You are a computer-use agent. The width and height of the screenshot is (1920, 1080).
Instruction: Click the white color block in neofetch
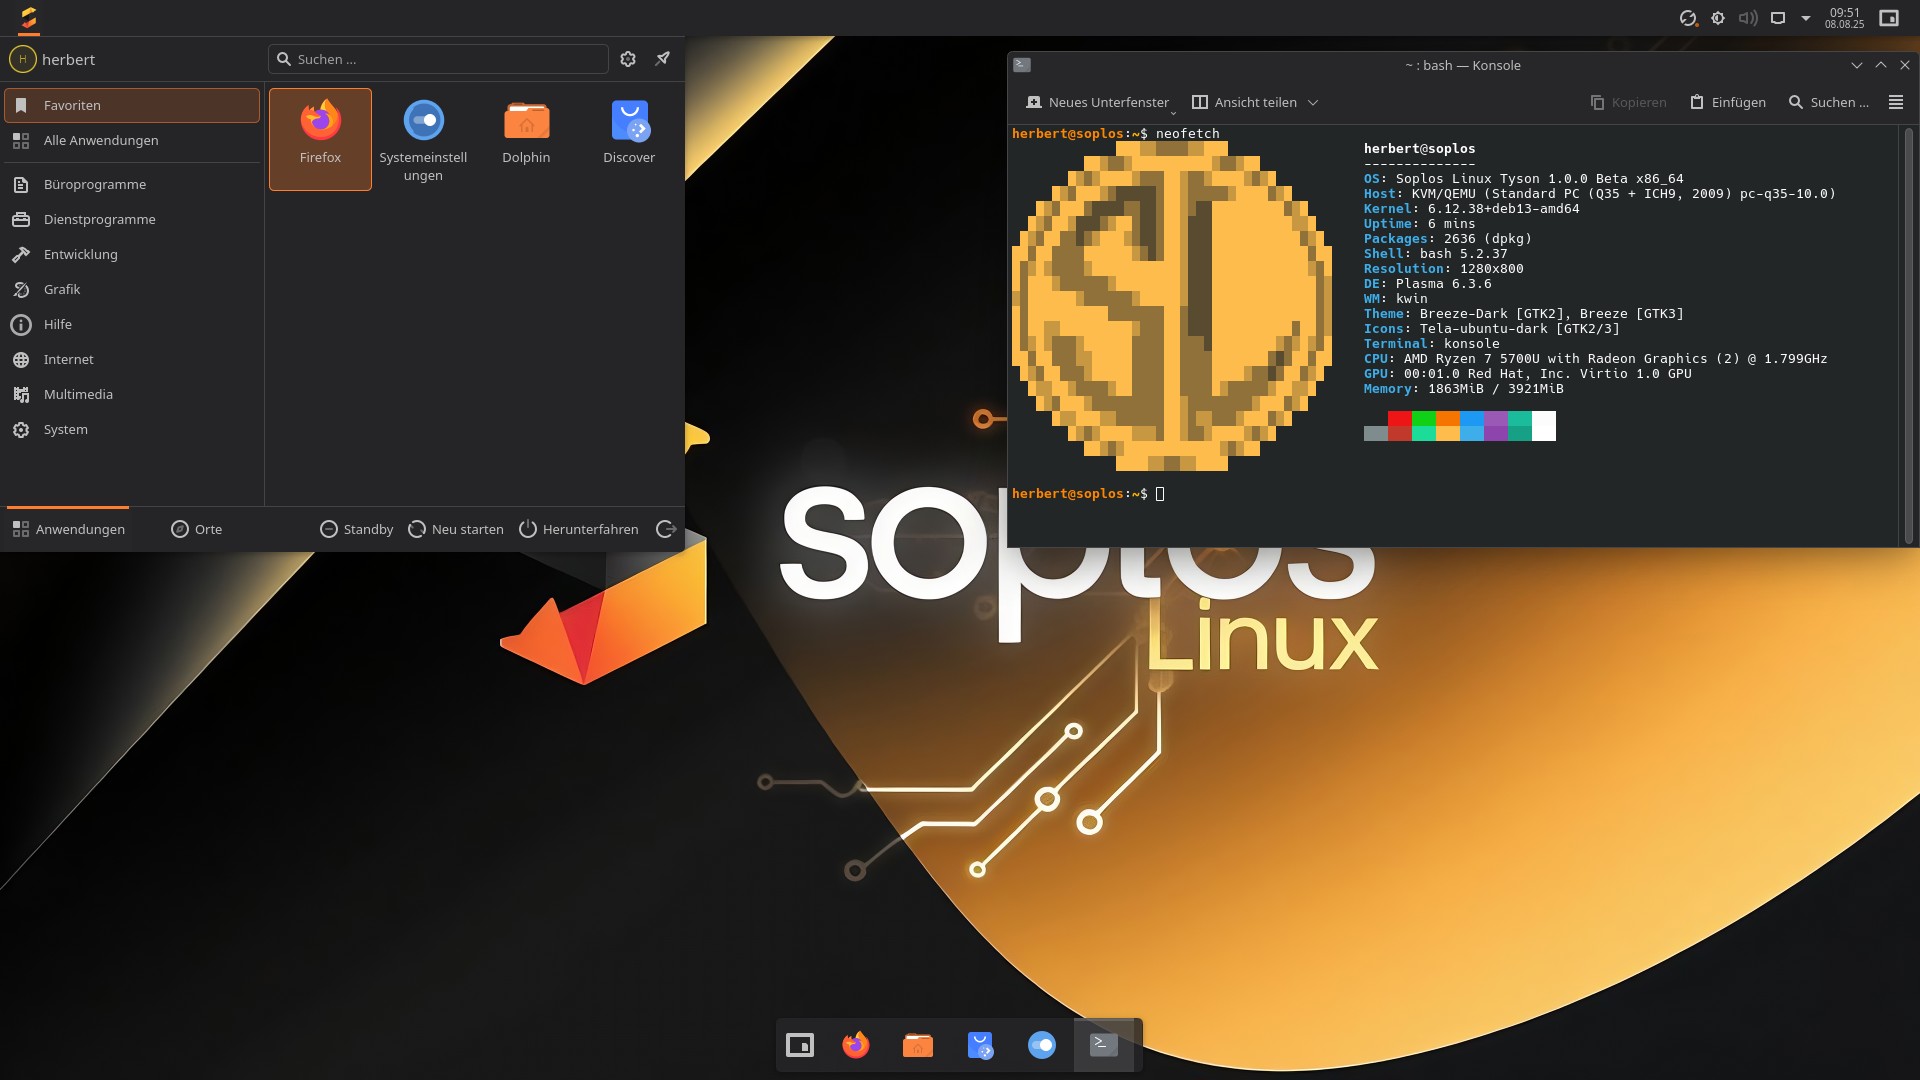point(1543,426)
